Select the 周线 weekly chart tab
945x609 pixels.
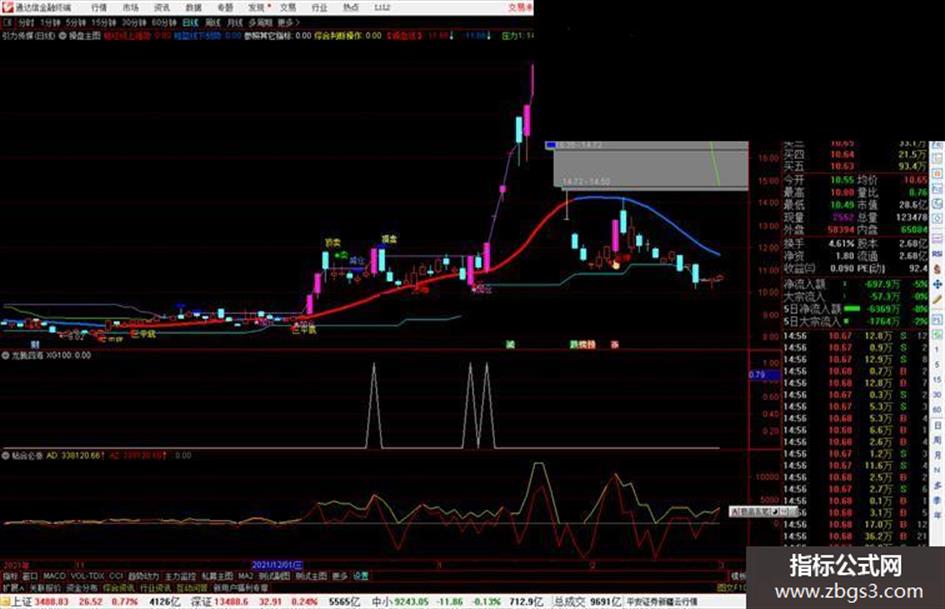213,22
